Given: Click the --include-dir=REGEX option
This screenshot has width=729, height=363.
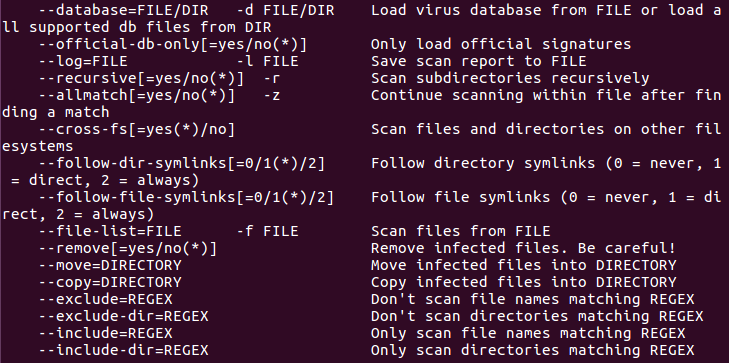Looking at the screenshot, I should [x=124, y=350].
